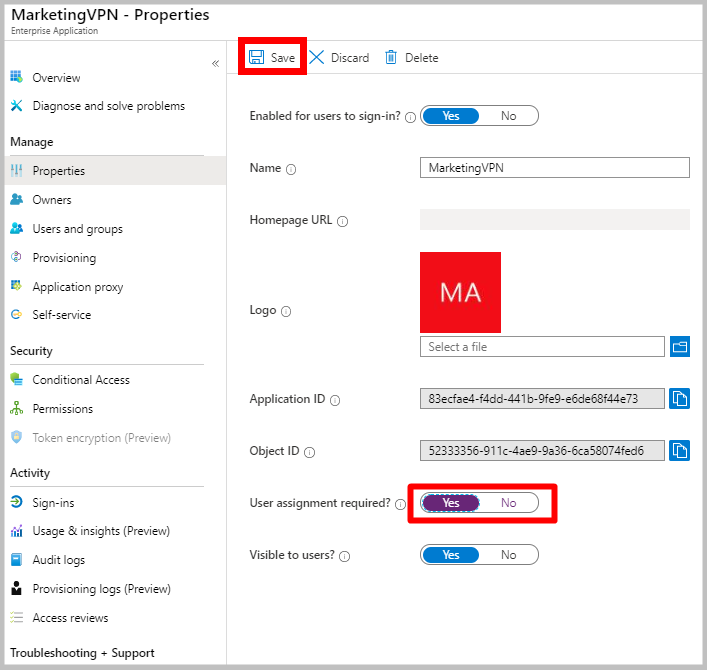Screen dimensions: 707x670
Task: Browse for logo file with folder icon
Action: (x=679, y=346)
